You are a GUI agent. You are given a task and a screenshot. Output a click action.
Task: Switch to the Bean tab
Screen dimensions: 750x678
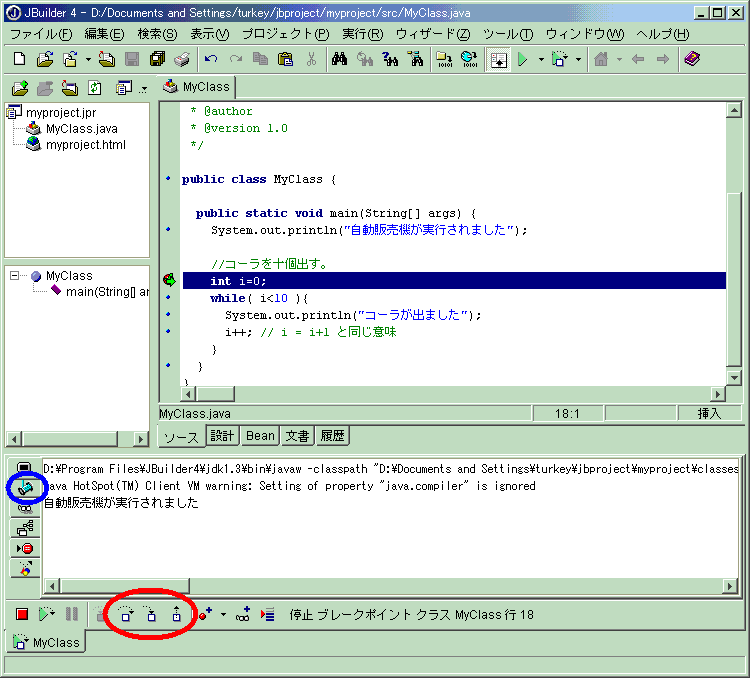(x=260, y=436)
